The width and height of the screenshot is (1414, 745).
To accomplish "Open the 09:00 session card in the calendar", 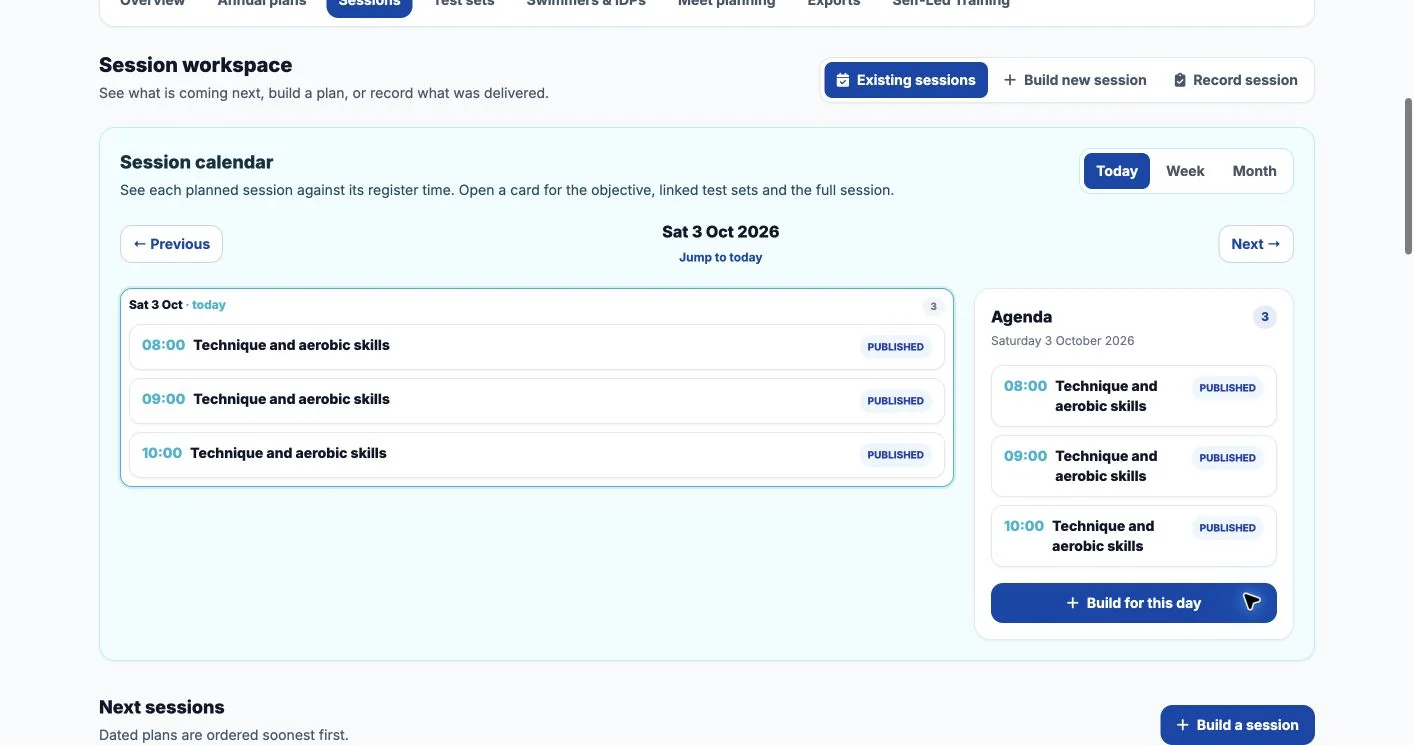I will [537, 401].
